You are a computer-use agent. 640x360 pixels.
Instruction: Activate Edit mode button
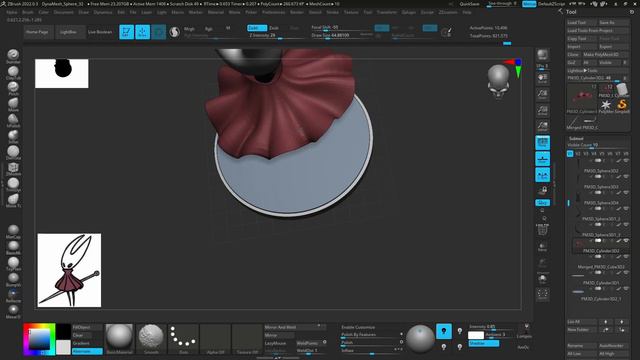pos(127,32)
